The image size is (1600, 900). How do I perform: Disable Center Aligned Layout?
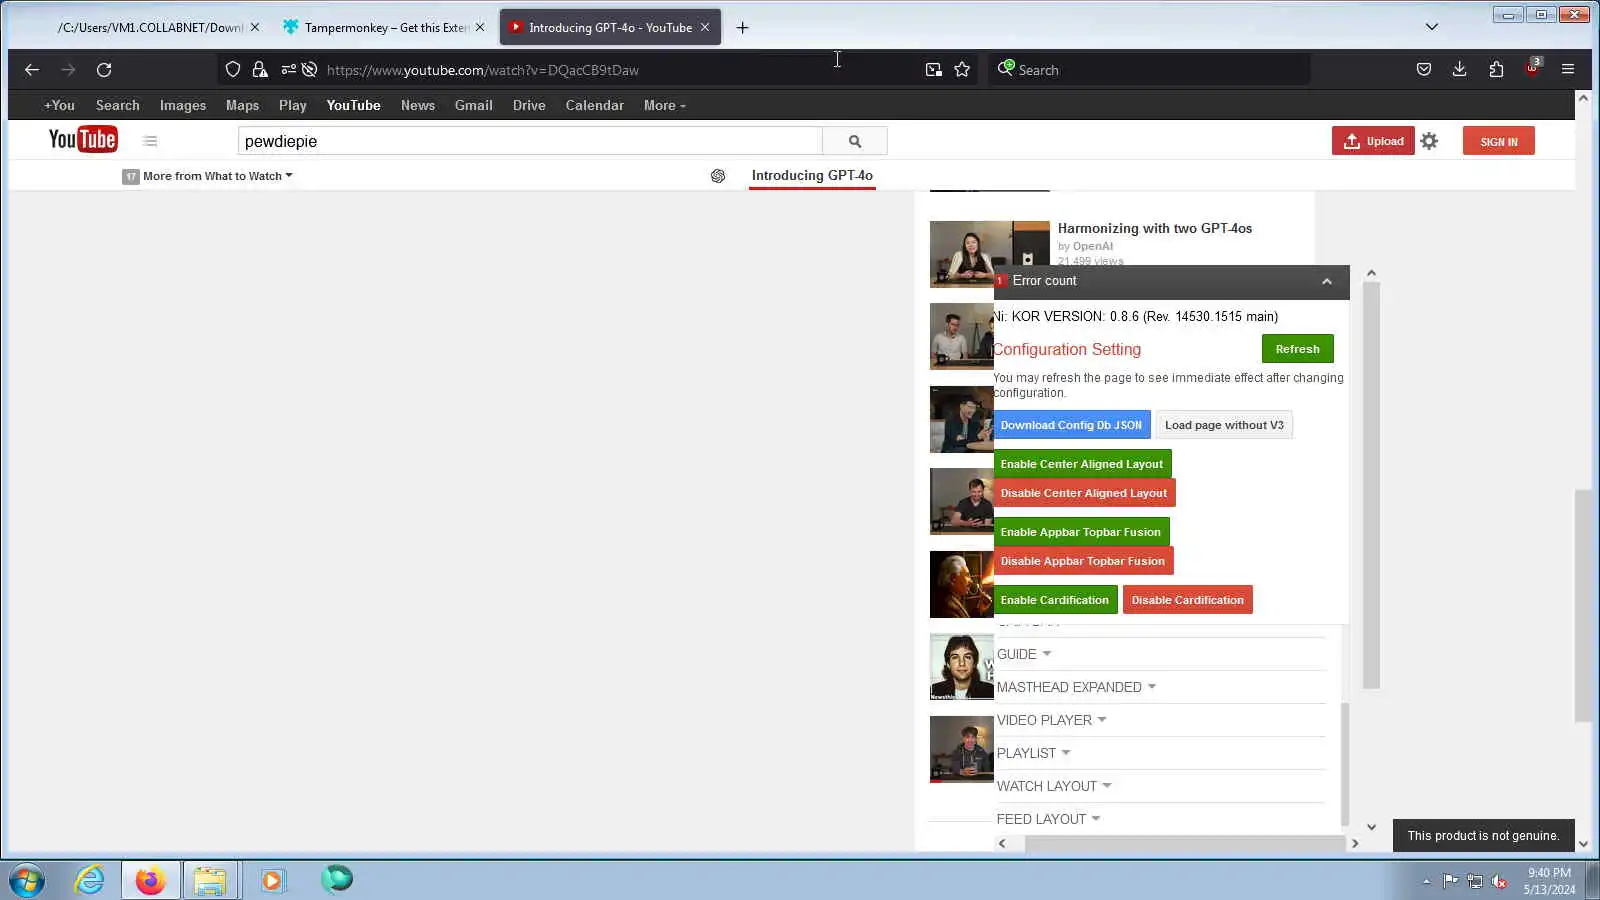[1084, 493]
